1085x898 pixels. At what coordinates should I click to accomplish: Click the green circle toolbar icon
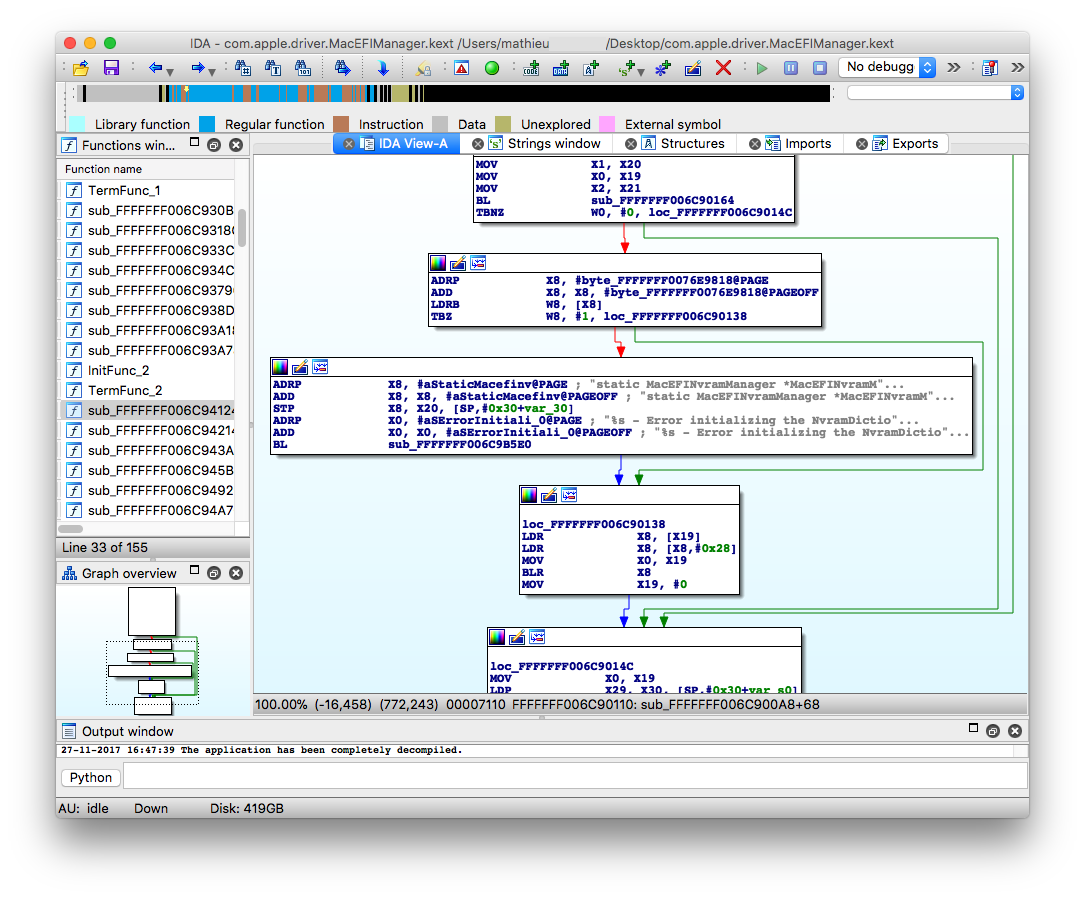click(x=491, y=68)
